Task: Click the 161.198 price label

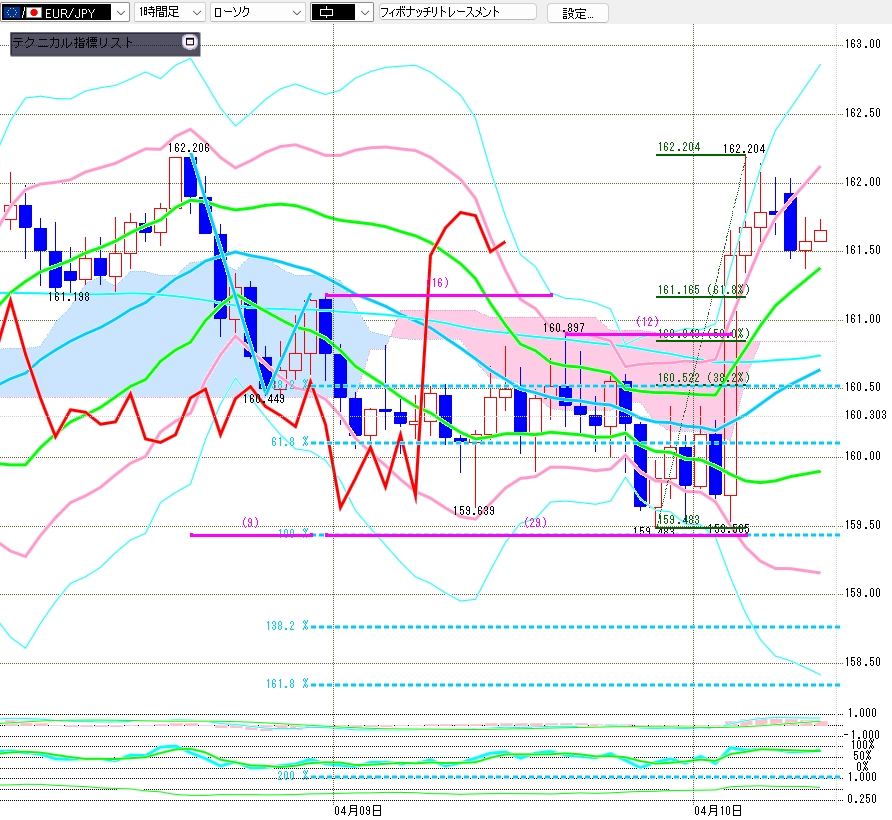Action: pos(69,297)
